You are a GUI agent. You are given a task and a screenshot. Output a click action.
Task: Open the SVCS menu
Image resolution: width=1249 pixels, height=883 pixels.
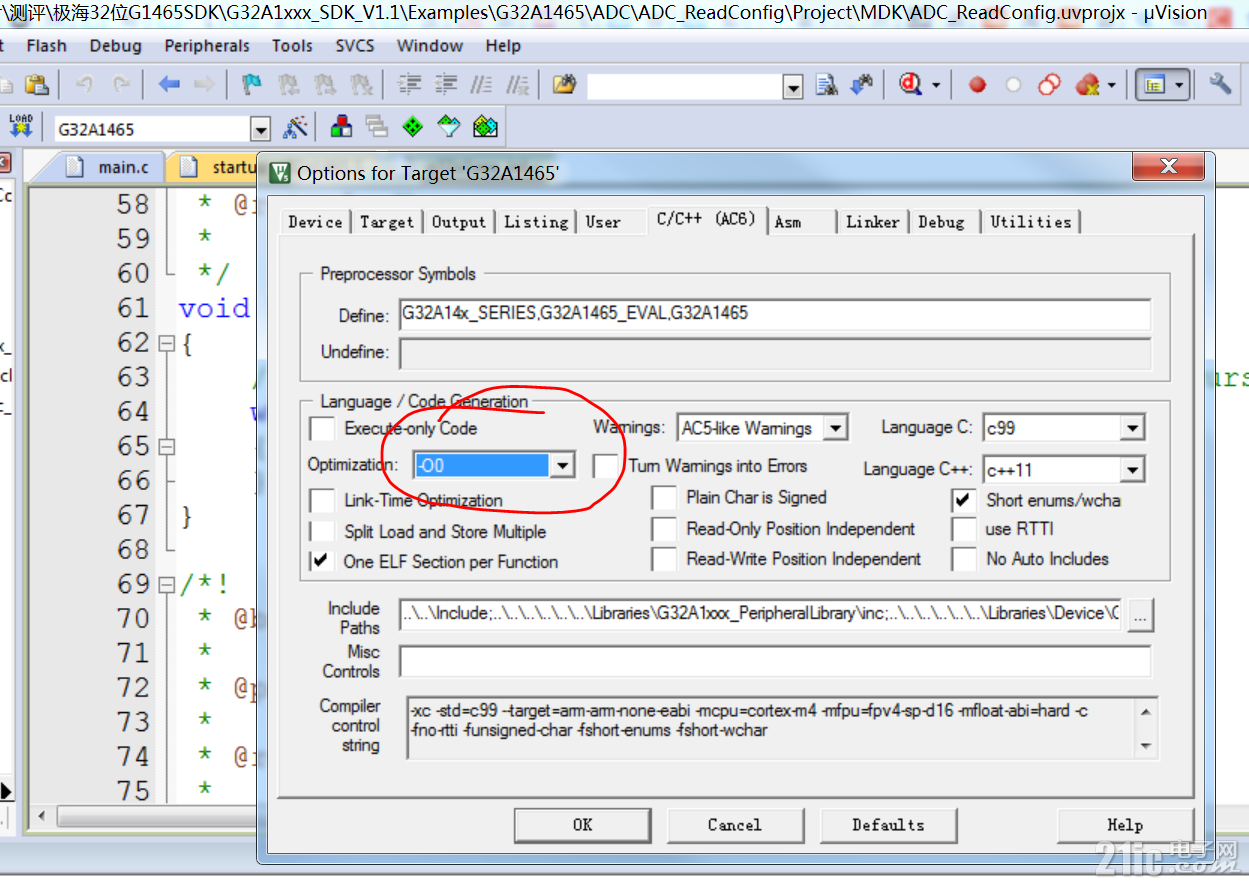click(355, 46)
